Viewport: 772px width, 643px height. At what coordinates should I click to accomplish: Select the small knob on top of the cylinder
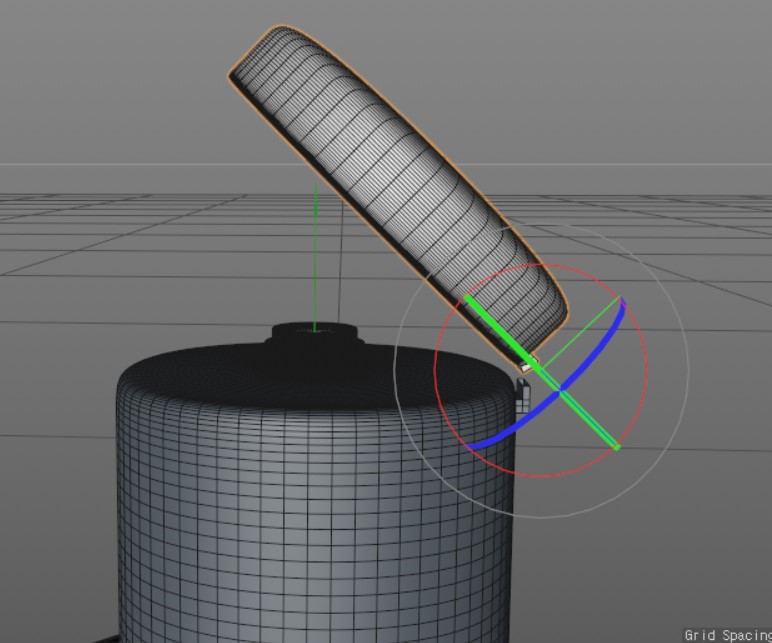(315, 333)
